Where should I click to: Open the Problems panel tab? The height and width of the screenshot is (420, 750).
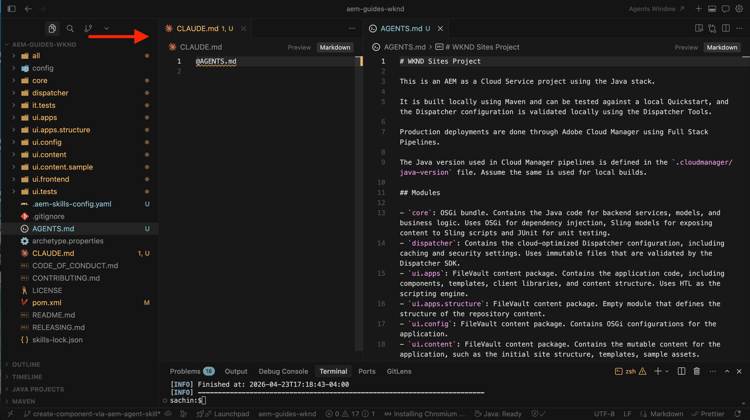[x=185, y=372]
